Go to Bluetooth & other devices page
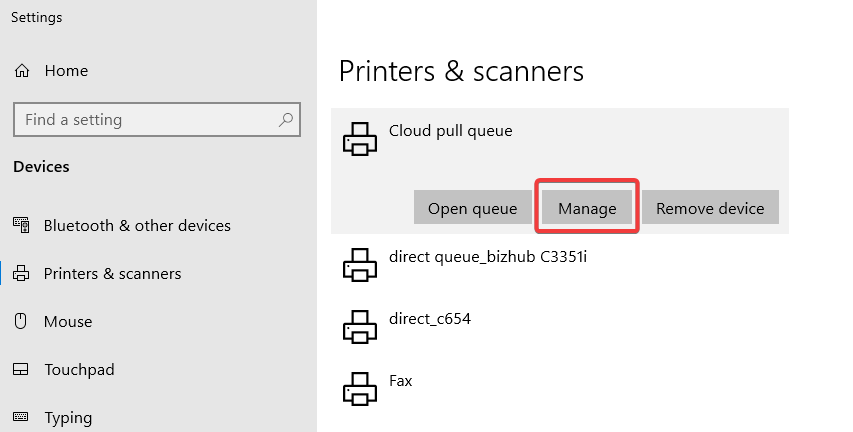The height and width of the screenshot is (432, 853). point(137,226)
